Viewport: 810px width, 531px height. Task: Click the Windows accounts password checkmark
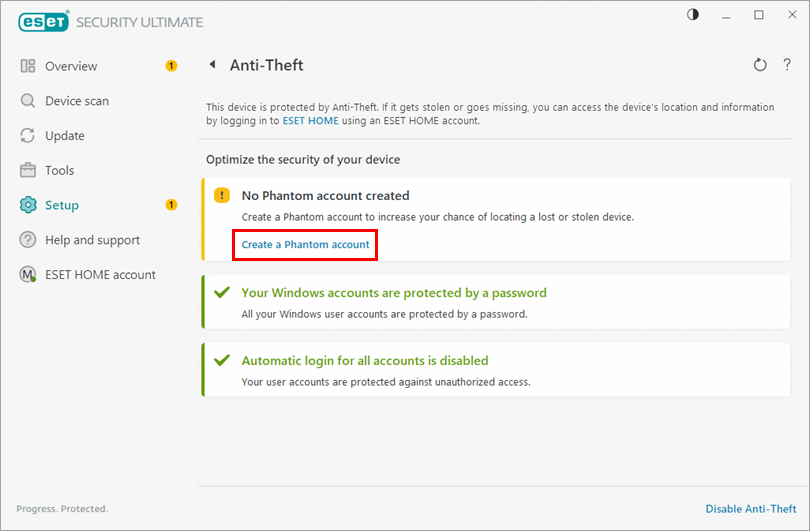click(x=222, y=292)
